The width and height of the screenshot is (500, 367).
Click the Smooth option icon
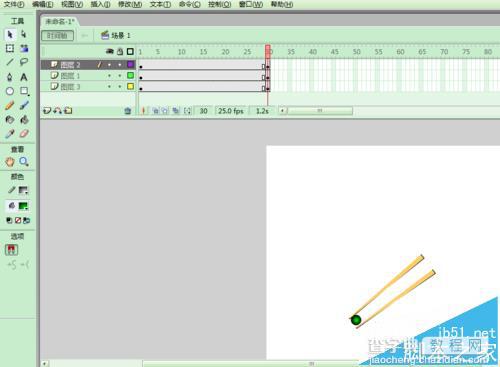click(12, 265)
